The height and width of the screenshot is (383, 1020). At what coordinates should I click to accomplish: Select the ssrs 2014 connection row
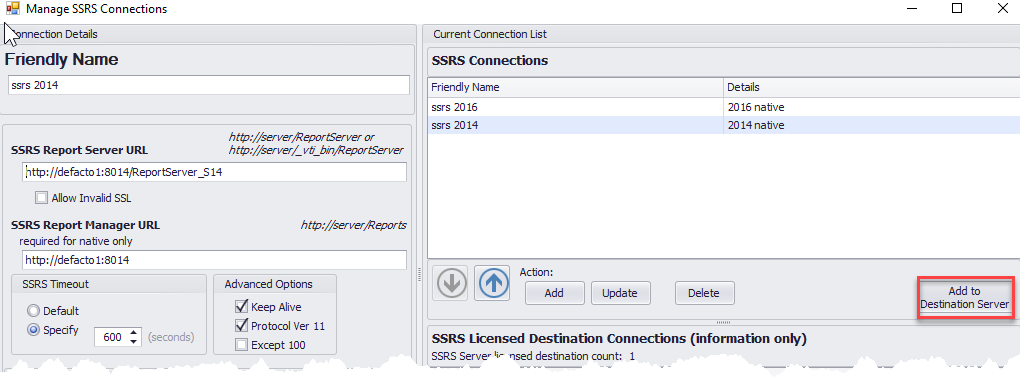point(724,125)
